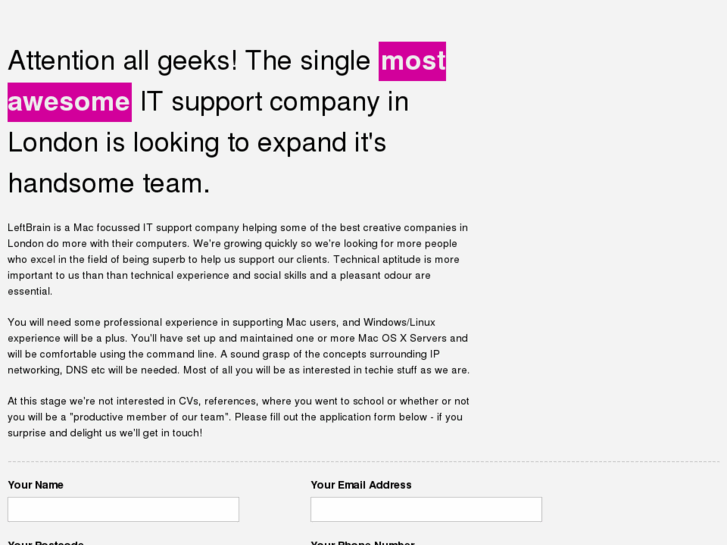The image size is (727, 545).
Task: Click the dashed divider above the form
Action: coord(363,462)
